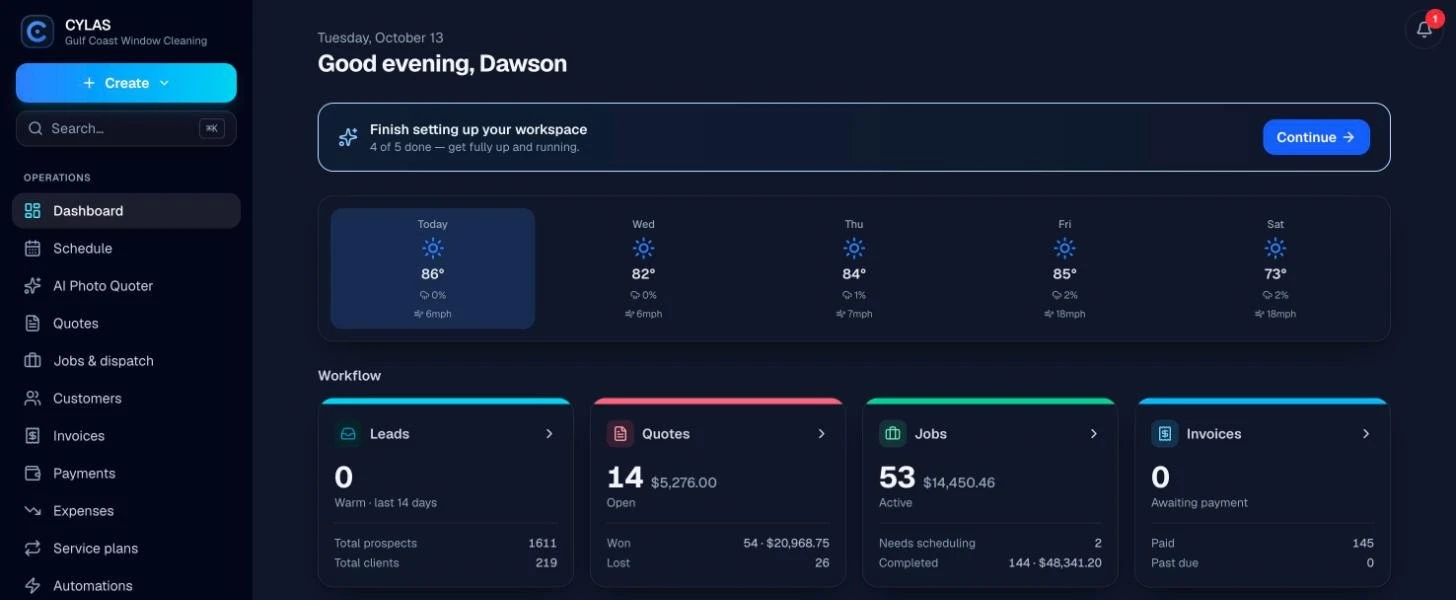Click the 'Awaiting payment' label
The height and width of the screenshot is (600, 1456).
click(x=1199, y=503)
